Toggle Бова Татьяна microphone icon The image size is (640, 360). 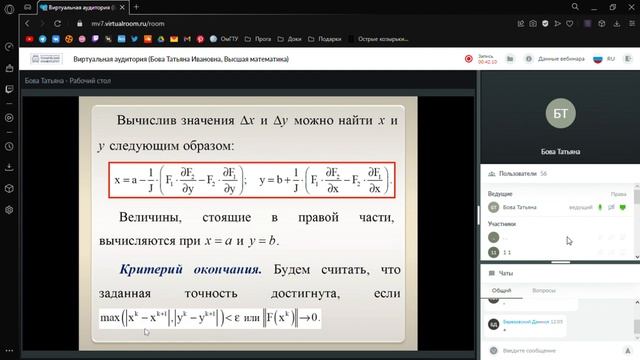coord(600,207)
